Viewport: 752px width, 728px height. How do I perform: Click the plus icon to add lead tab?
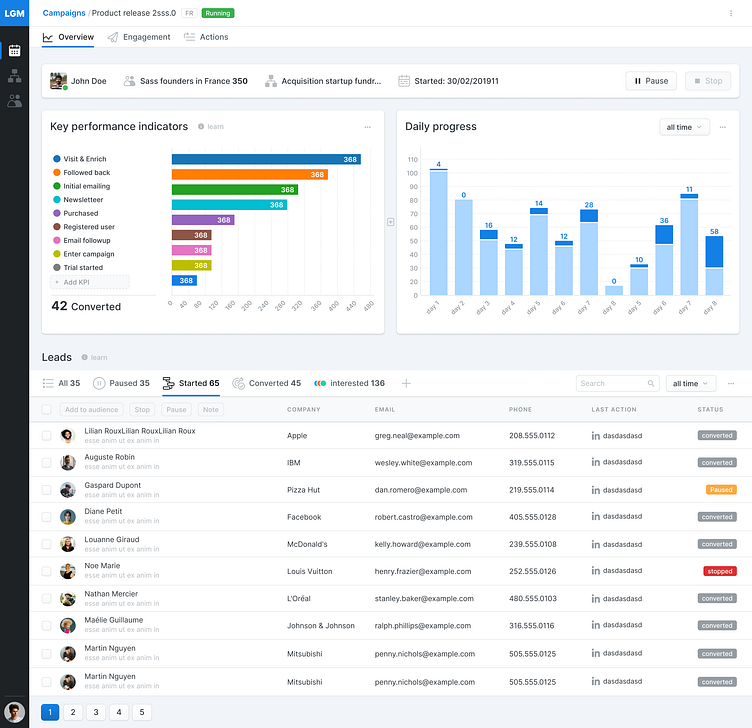point(406,383)
